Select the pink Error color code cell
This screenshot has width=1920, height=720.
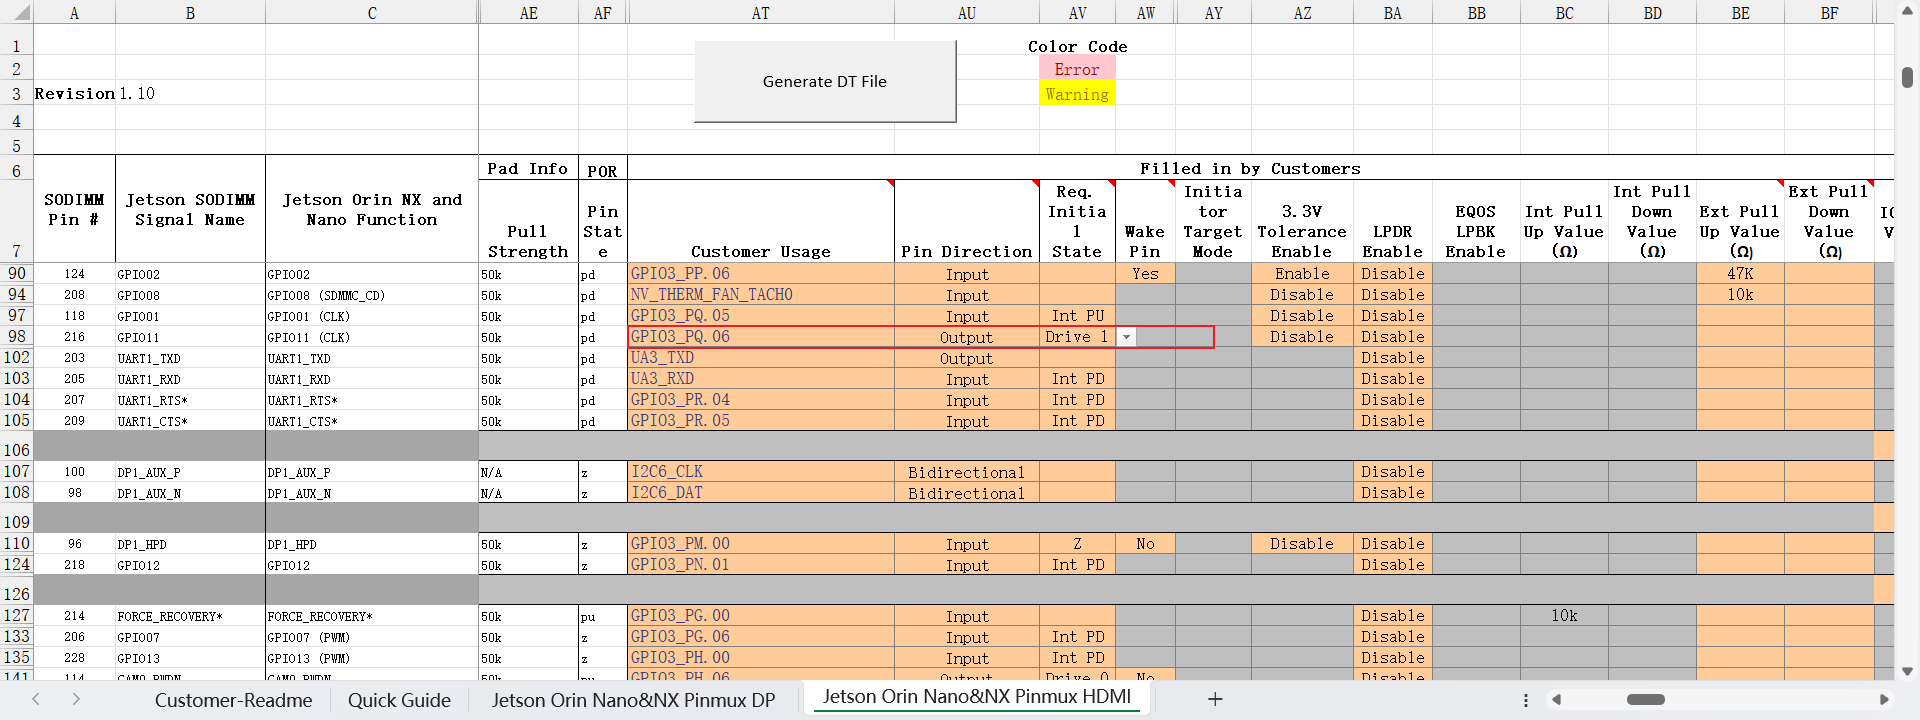1076,70
